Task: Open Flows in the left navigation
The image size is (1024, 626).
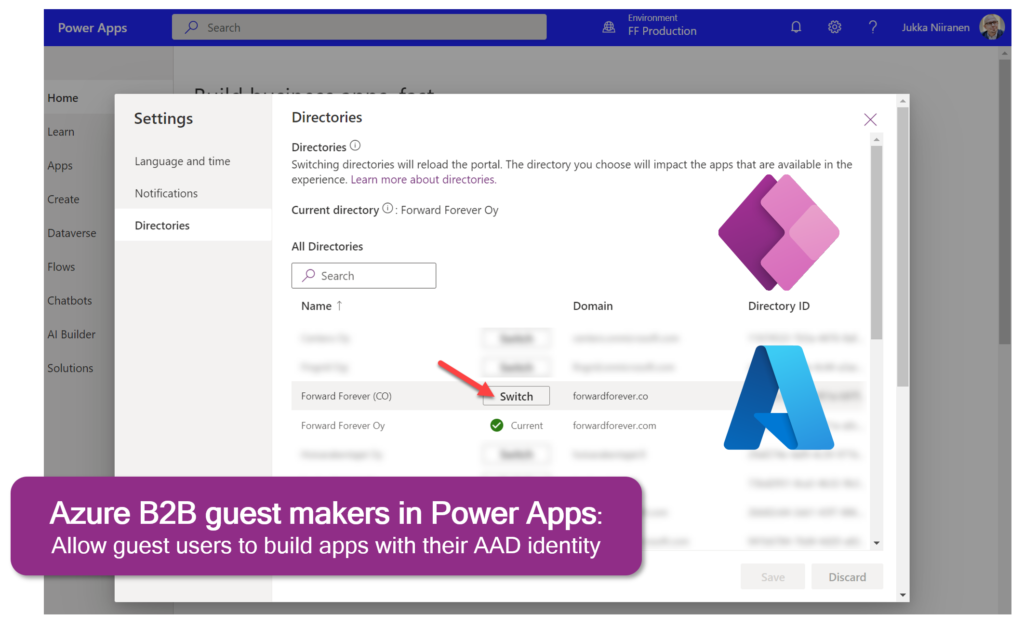Action: [61, 266]
